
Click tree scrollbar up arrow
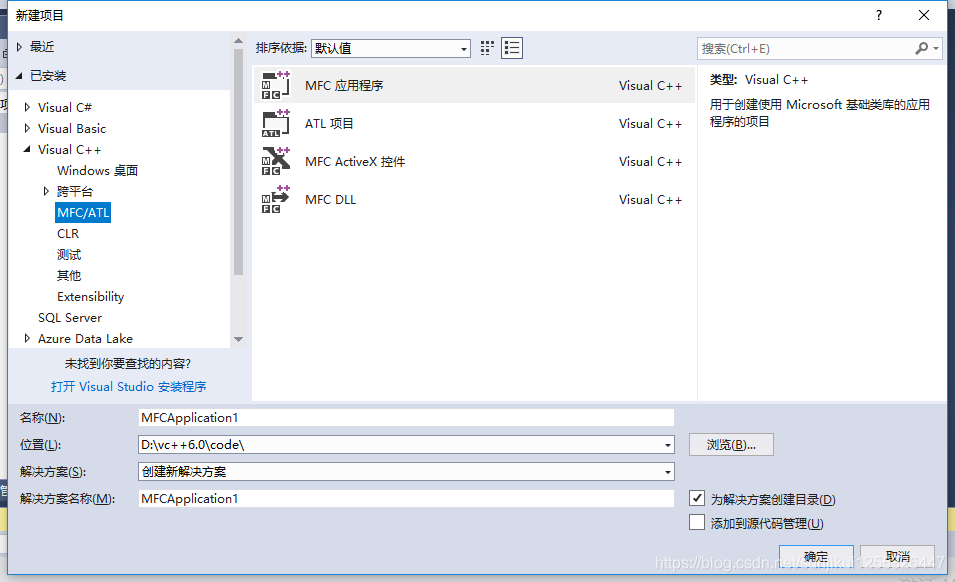coord(239,41)
